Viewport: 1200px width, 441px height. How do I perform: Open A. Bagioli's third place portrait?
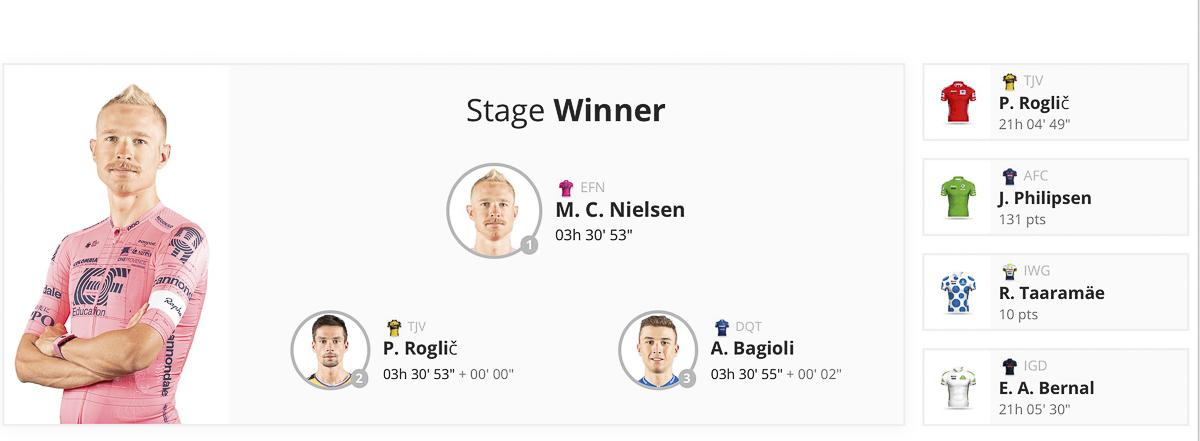(x=658, y=350)
